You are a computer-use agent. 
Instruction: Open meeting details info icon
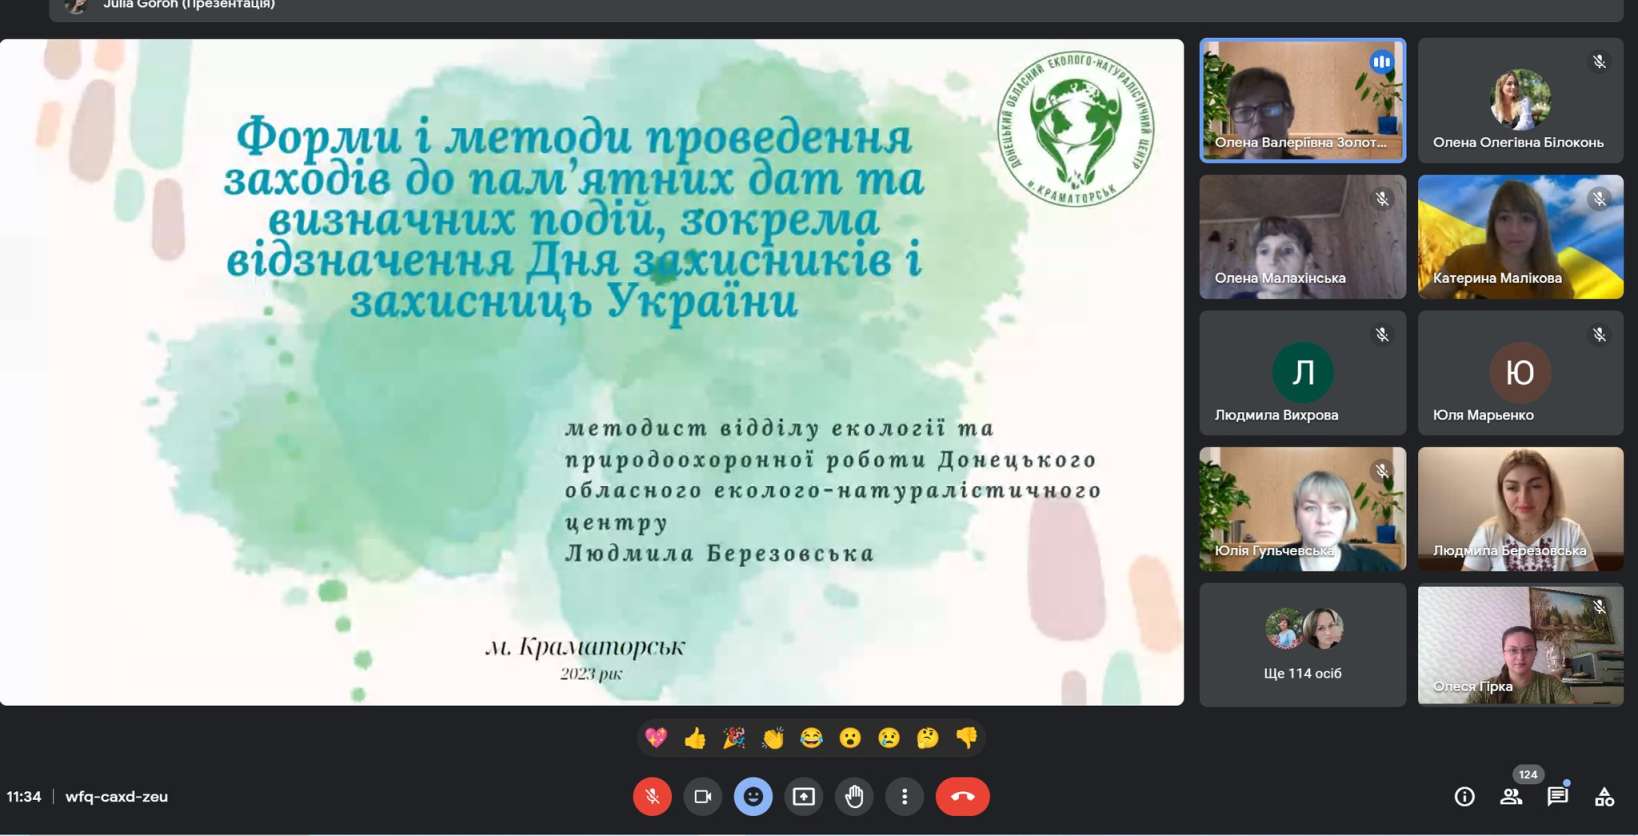click(1465, 797)
